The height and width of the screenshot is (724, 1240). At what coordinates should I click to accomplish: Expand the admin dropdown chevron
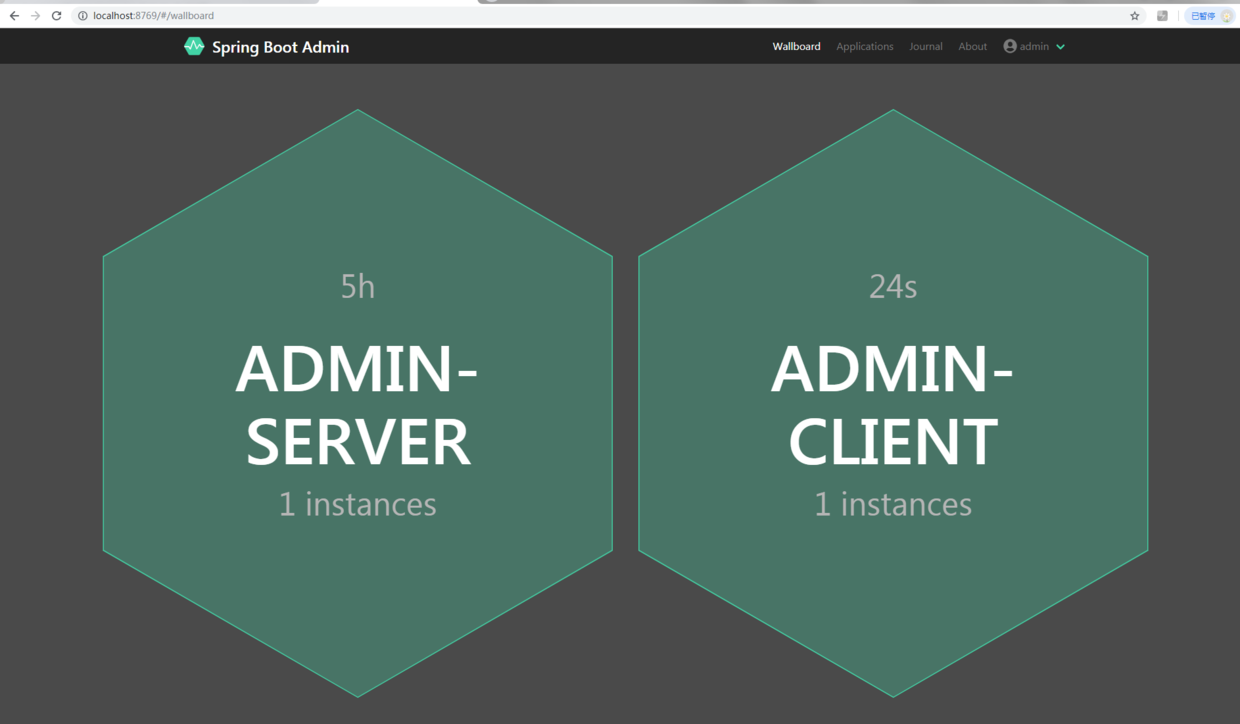[x=1061, y=47]
